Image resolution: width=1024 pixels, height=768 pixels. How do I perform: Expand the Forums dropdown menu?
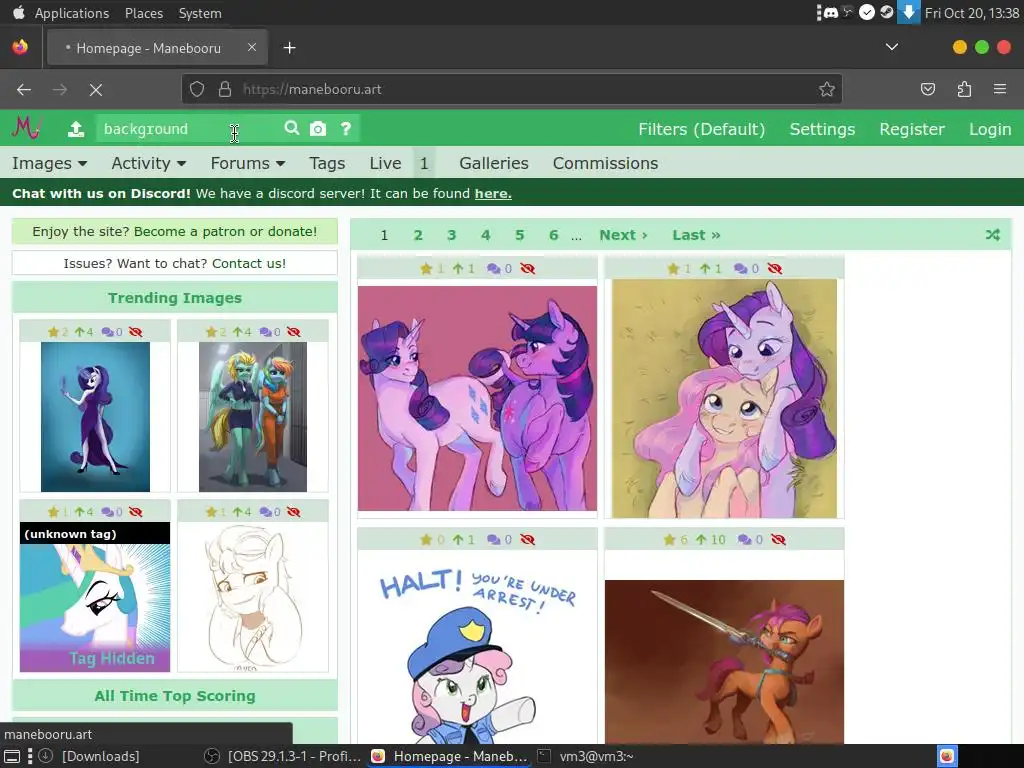tap(248, 163)
